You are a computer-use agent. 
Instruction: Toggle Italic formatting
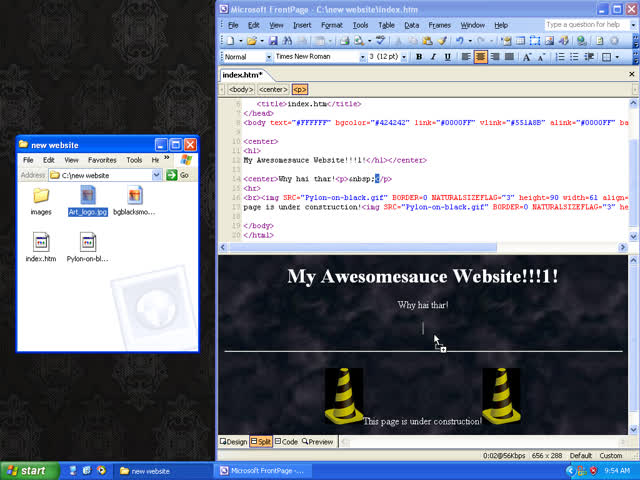[433, 57]
